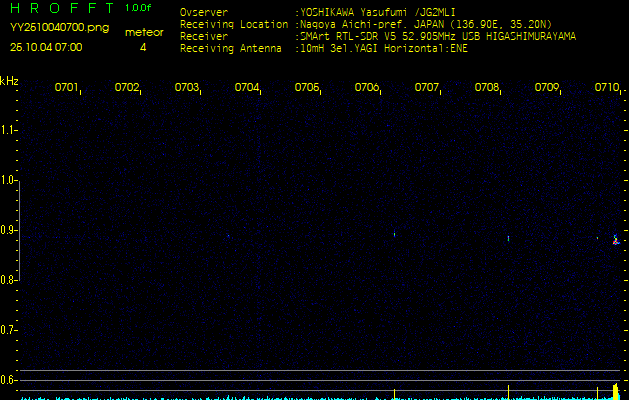Click the Receiving Location label
The height and width of the screenshot is (400, 629).
click(234, 24)
